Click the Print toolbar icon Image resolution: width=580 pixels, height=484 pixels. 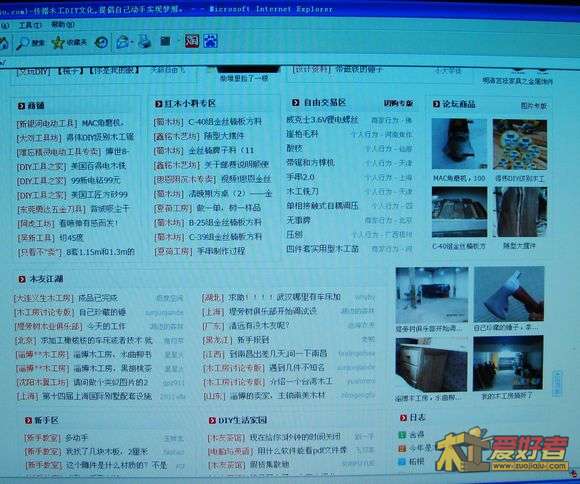tap(145, 41)
